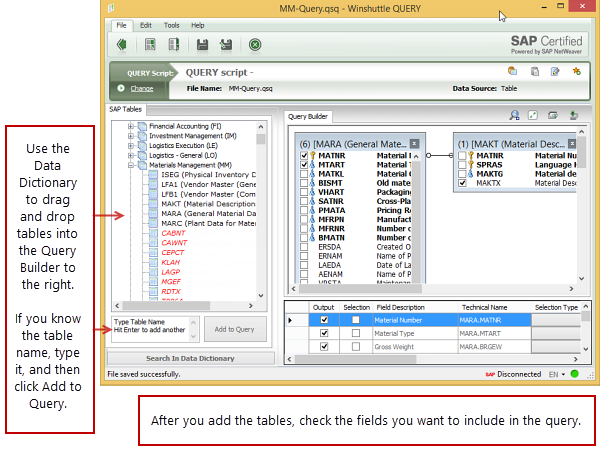Click the SAP Tables horizontal scrollbar thumb
The height and width of the screenshot is (455, 600).
166,306
